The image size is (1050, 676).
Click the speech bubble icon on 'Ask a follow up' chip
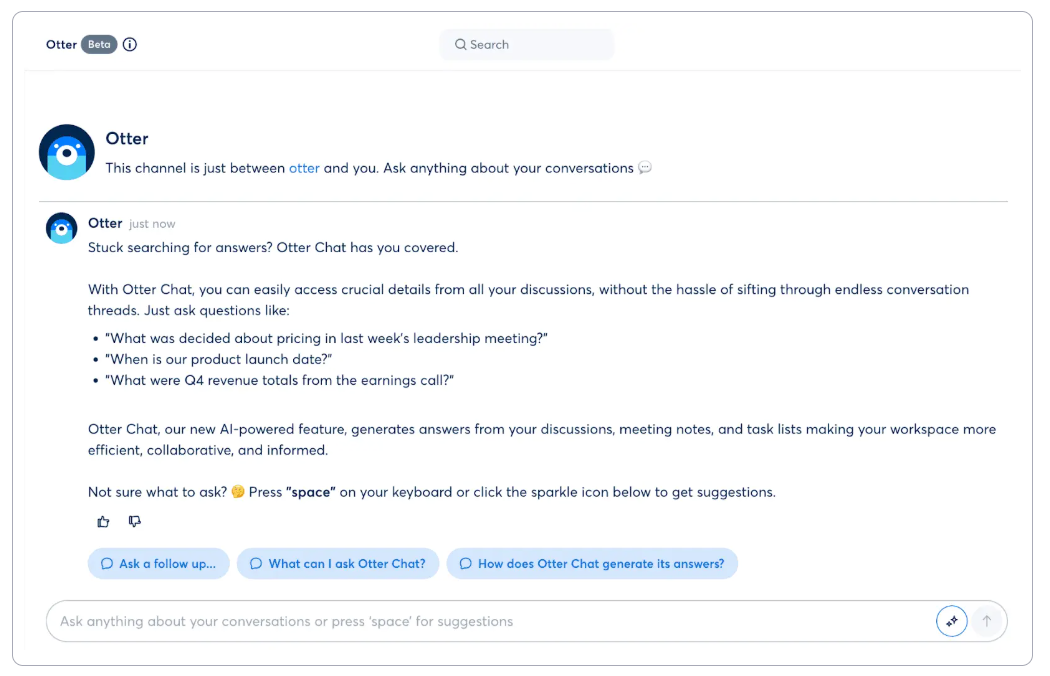[105, 563]
